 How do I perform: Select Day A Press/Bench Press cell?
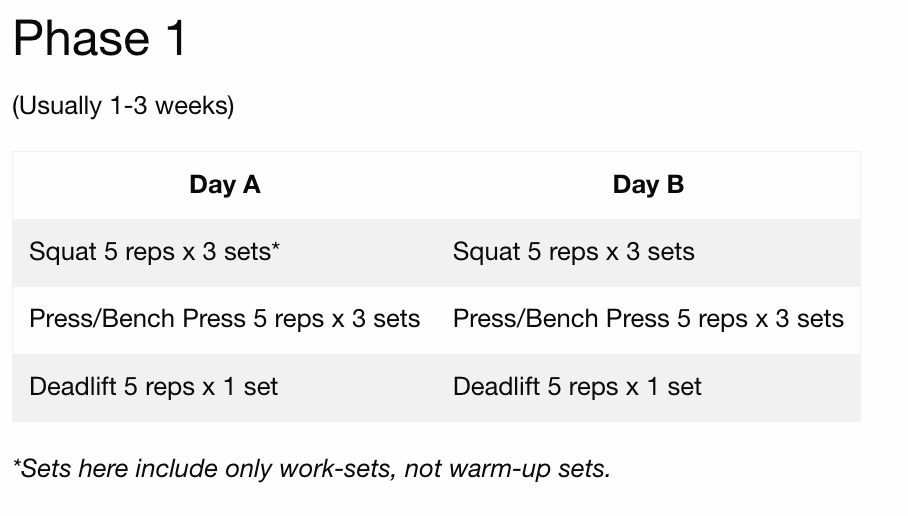(x=224, y=319)
